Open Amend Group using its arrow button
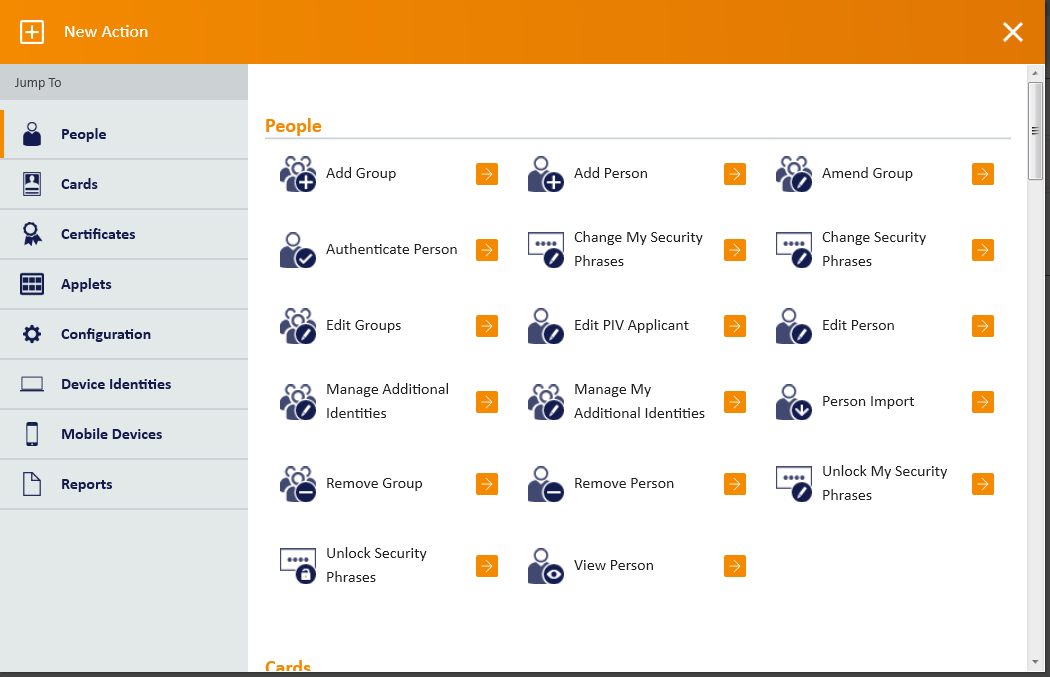The image size is (1050, 677). coord(983,174)
